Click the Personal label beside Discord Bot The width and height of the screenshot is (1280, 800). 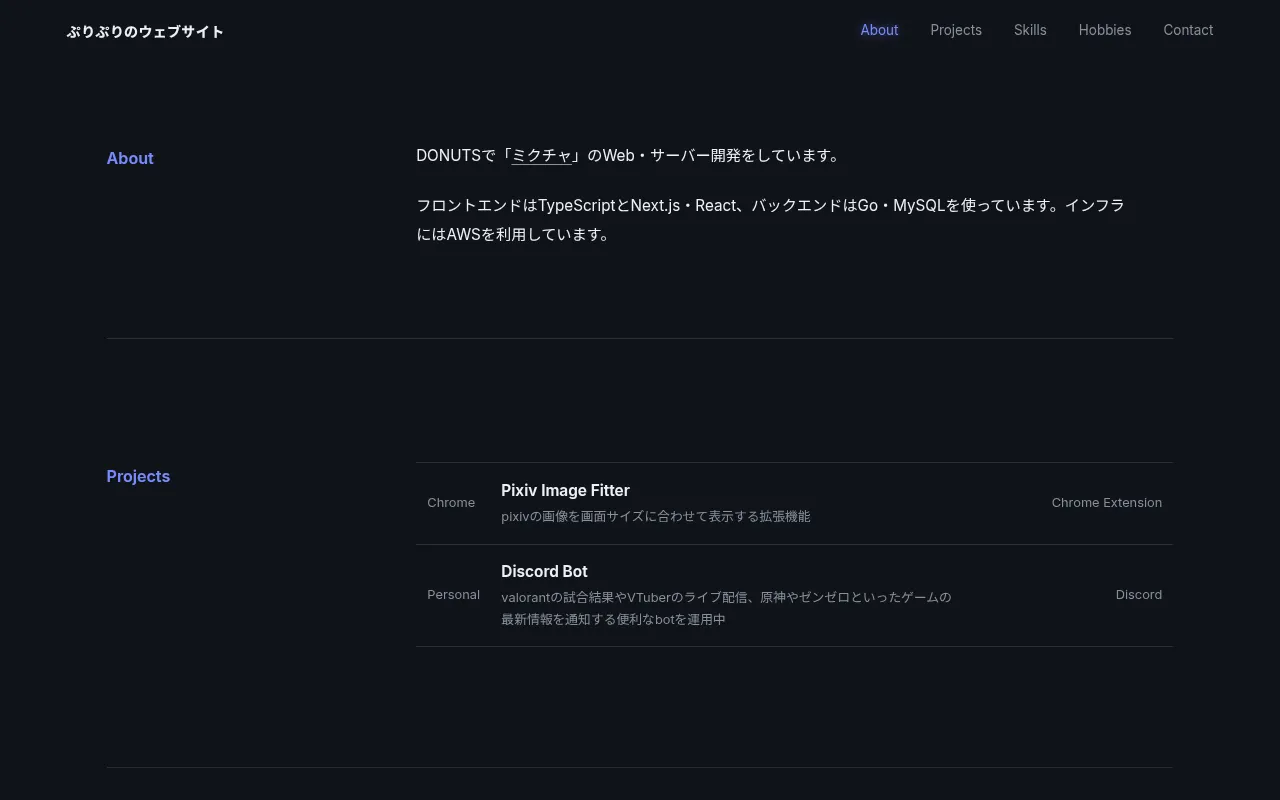453,595
